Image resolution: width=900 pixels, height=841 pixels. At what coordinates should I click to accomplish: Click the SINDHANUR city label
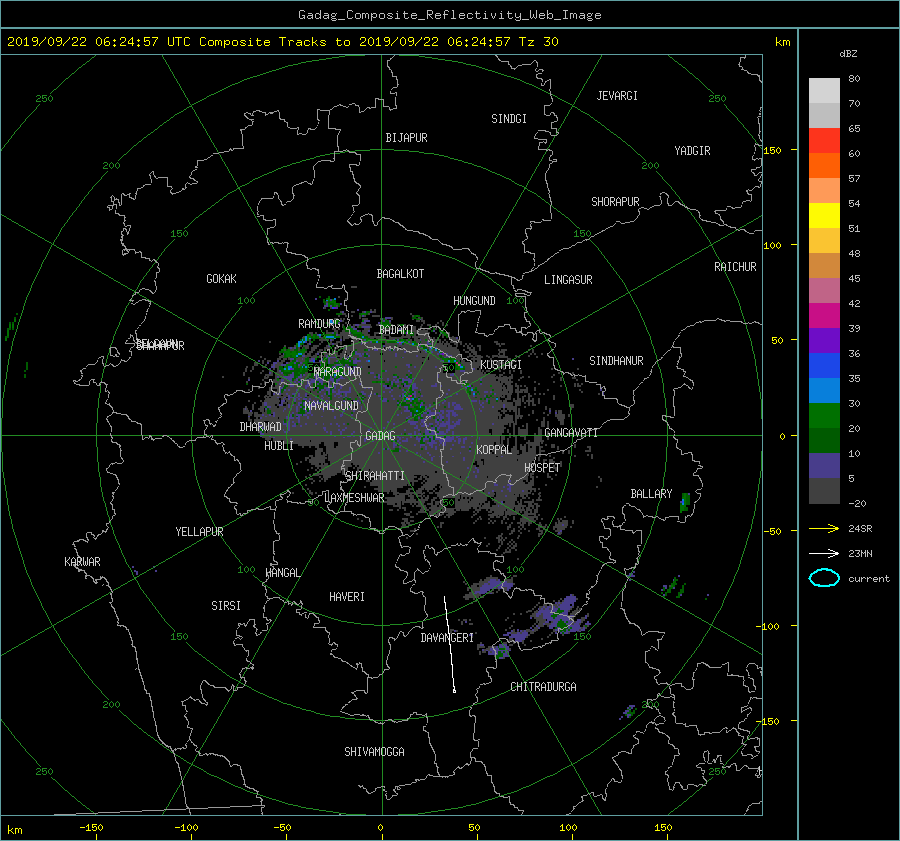pyautogui.click(x=616, y=361)
